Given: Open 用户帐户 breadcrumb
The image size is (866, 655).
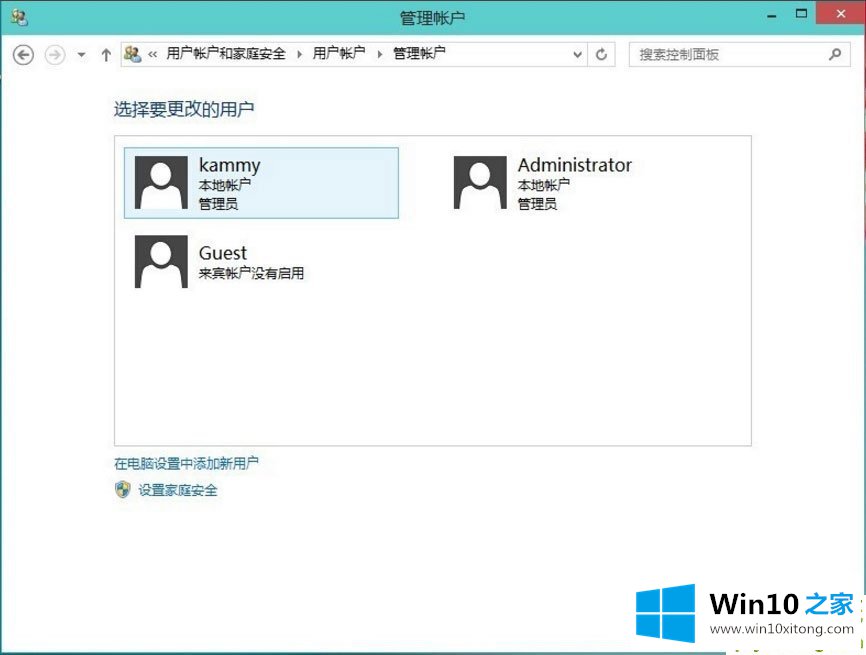Looking at the screenshot, I should pos(339,54).
